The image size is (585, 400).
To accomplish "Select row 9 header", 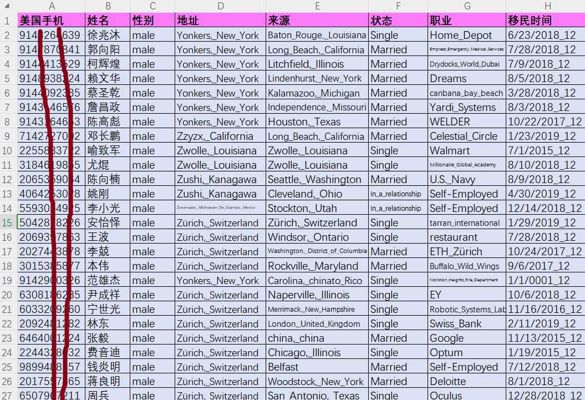I will pyautogui.click(x=8, y=136).
